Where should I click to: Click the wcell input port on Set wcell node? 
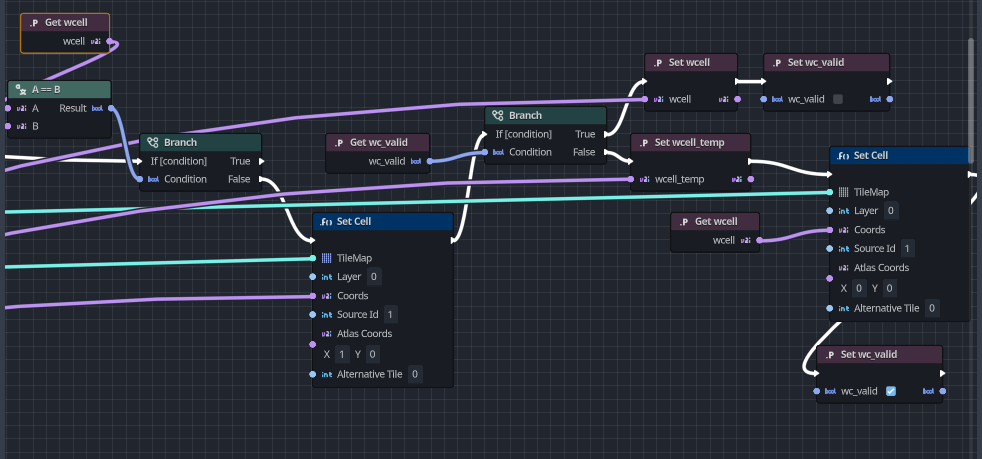pyautogui.click(x=645, y=99)
